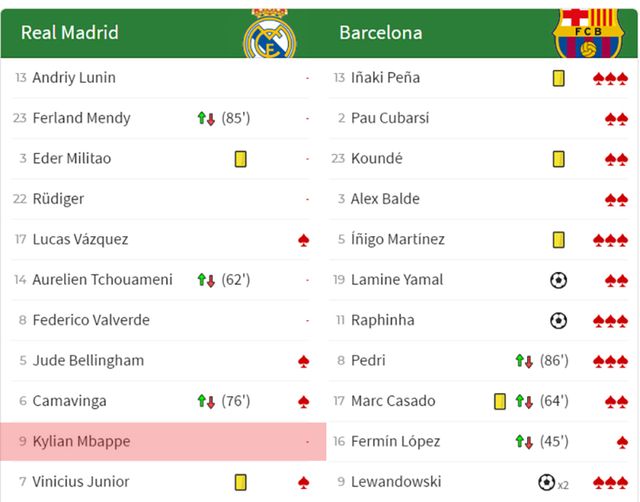Click Íñigo Martínez's three spades rating
The image size is (640, 502).
(x=610, y=240)
